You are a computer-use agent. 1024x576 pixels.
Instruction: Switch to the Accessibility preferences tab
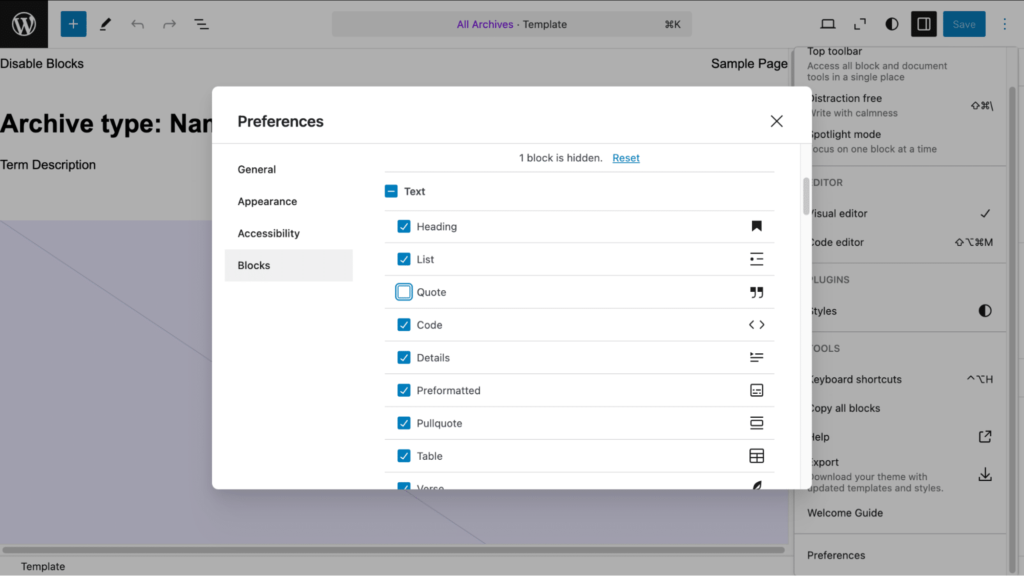268,234
